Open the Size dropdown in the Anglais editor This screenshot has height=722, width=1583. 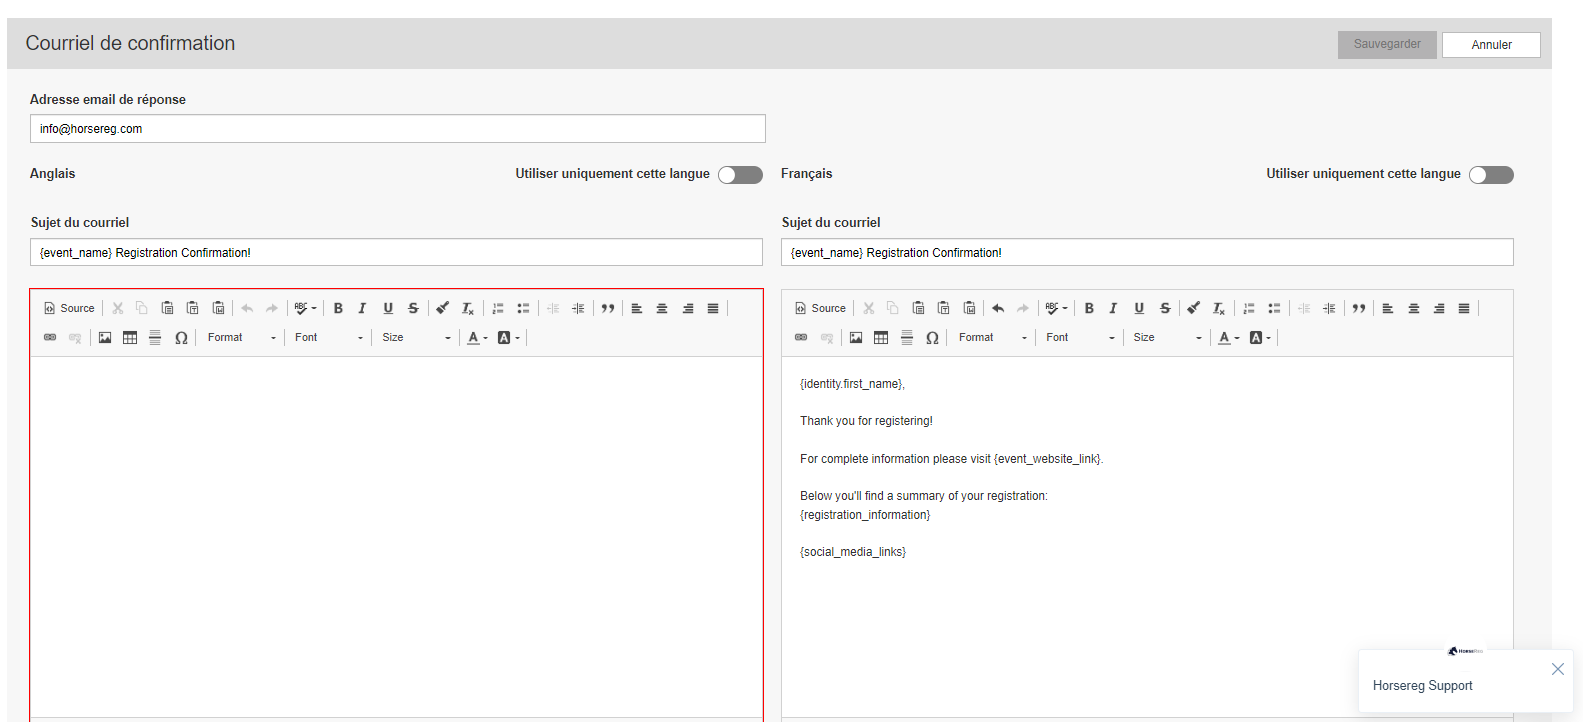[x=416, y=338]
